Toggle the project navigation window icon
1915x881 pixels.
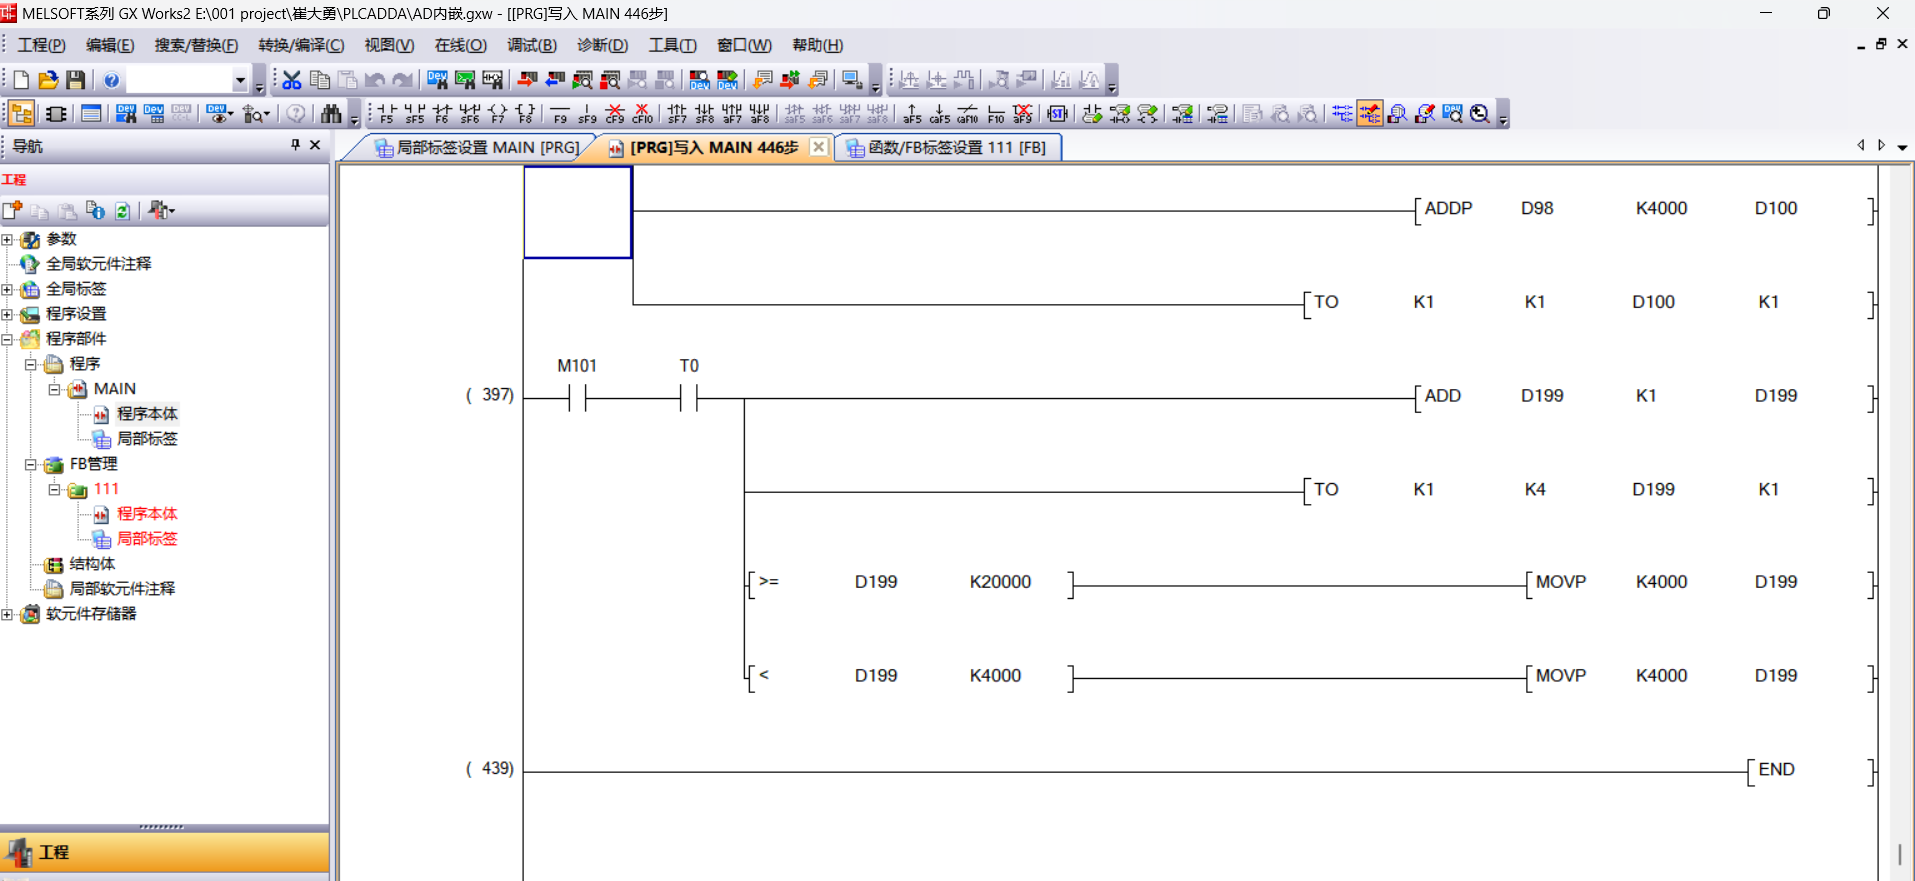[22, 114]
